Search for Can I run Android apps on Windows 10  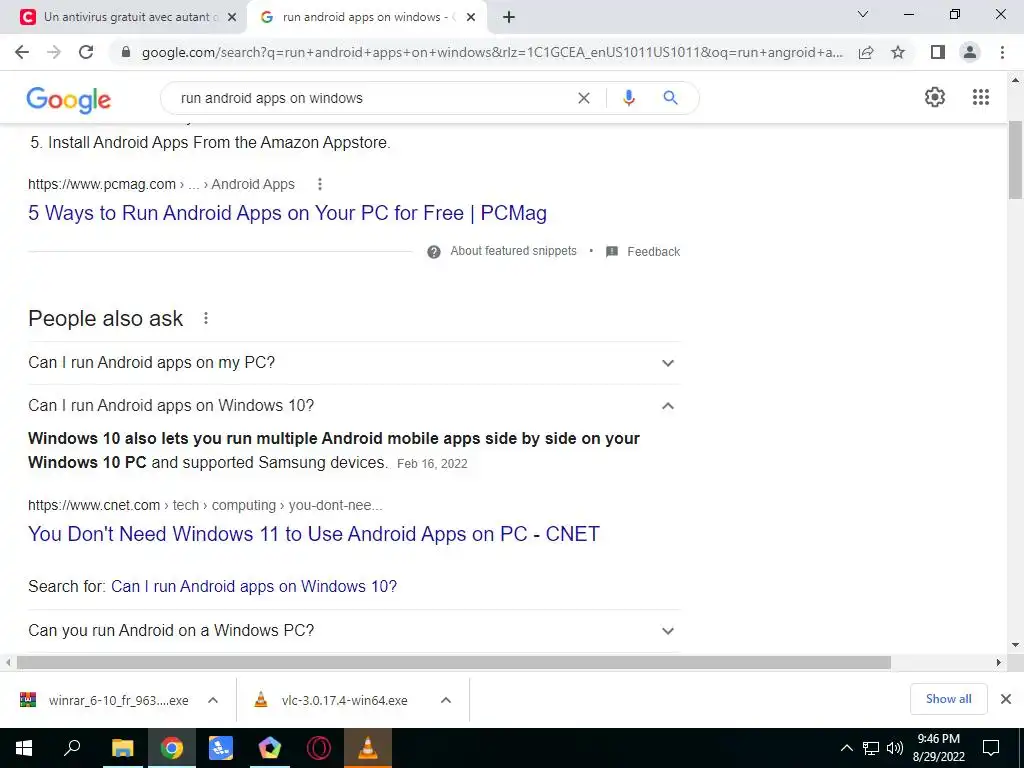click(254, 586)
